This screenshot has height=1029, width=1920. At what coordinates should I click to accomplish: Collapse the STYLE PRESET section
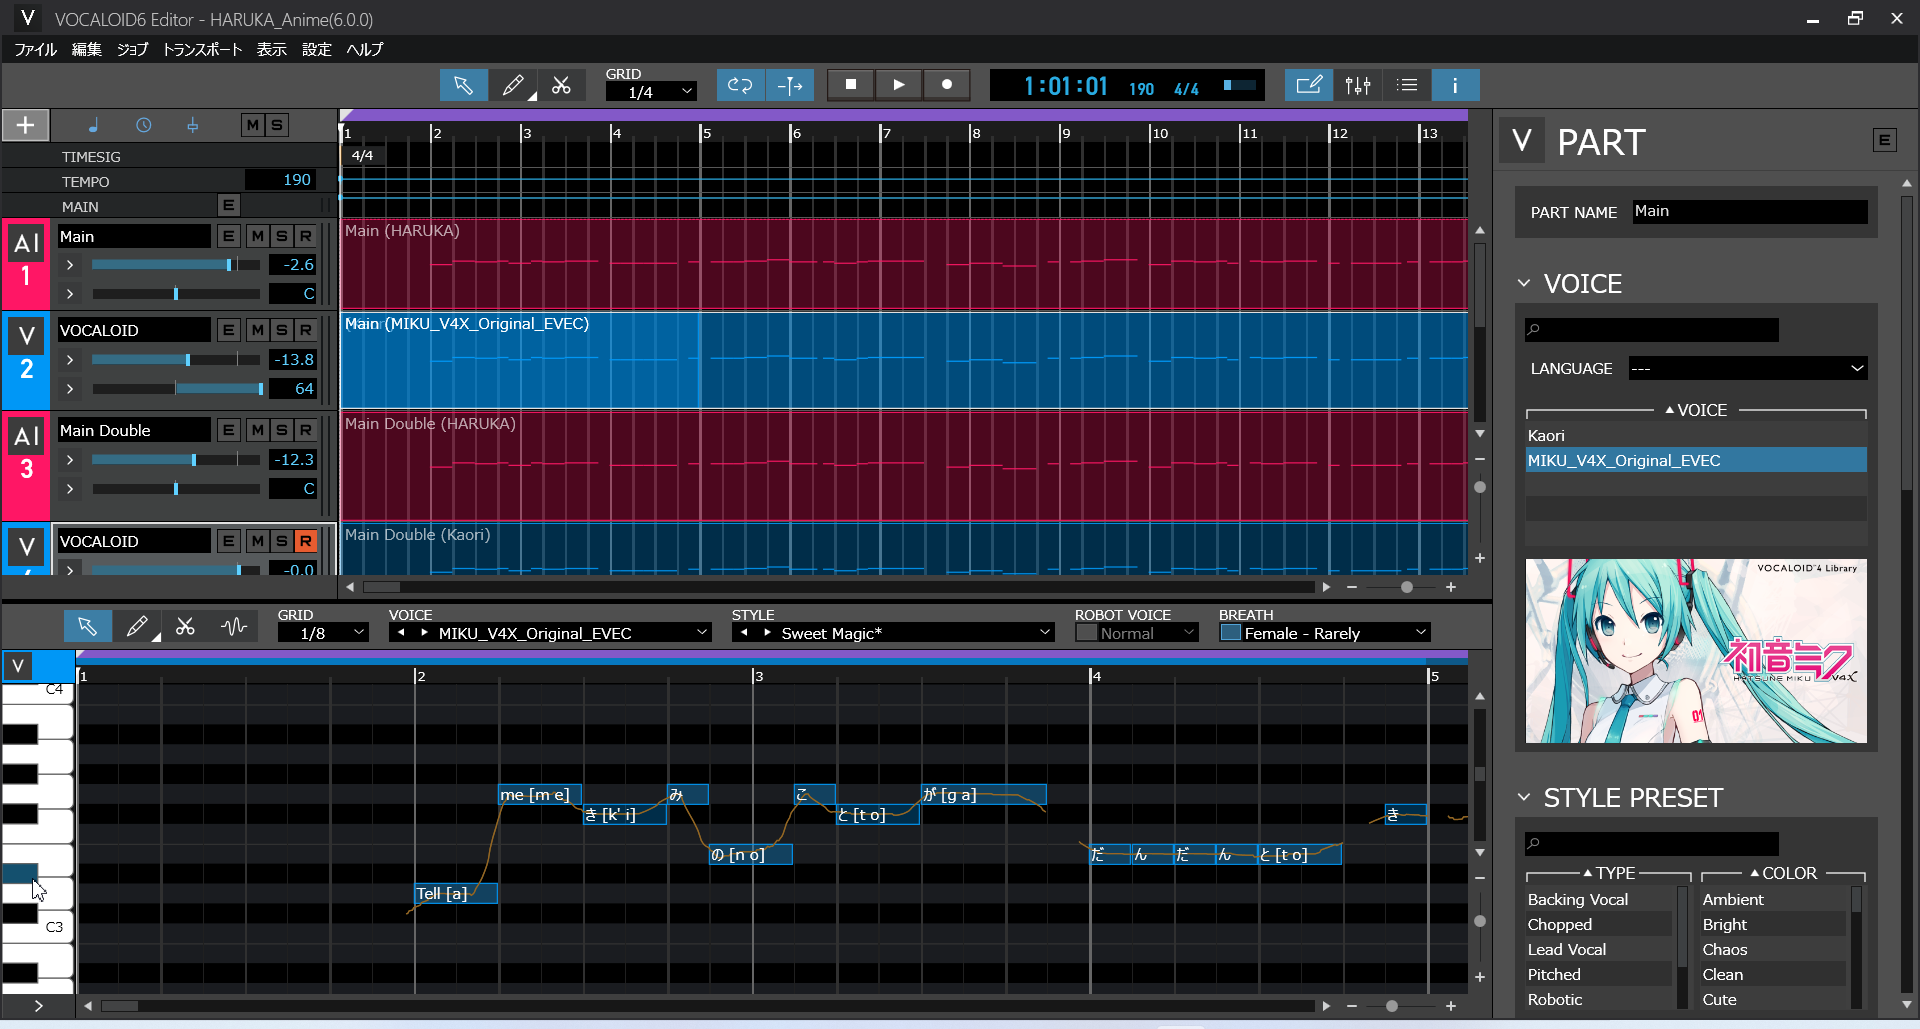(x=1524, y=798)
